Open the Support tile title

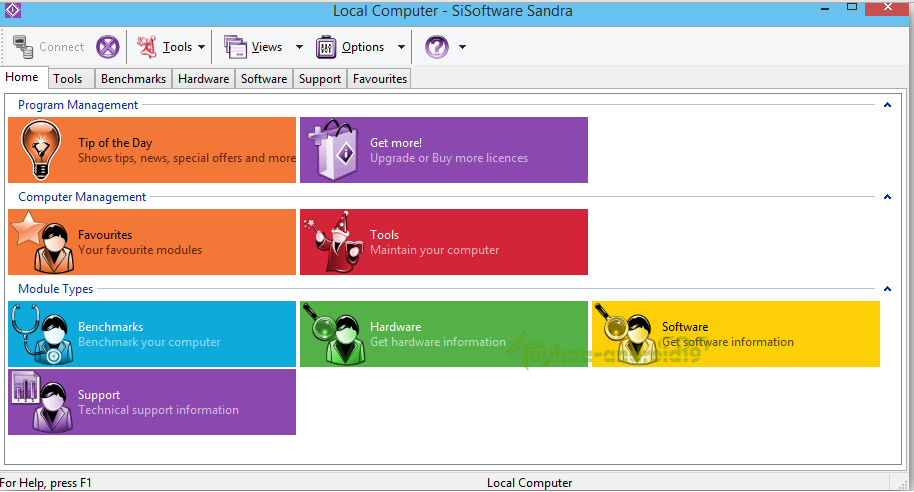click(x=99, y=395)
